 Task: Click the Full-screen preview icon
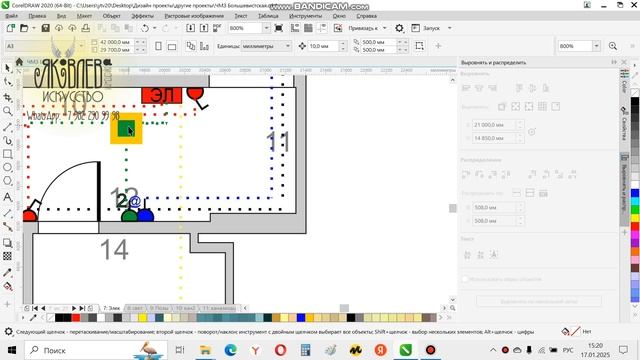tap(279, 28)
